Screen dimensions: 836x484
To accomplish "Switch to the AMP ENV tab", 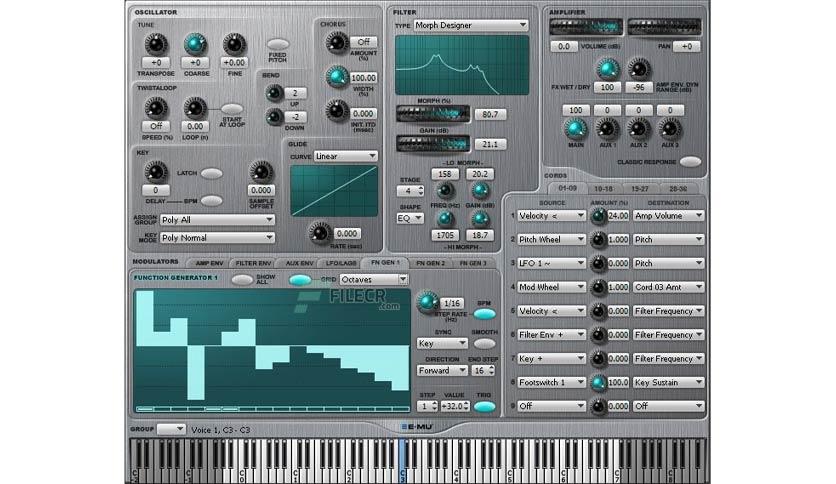I will [209, 263].
